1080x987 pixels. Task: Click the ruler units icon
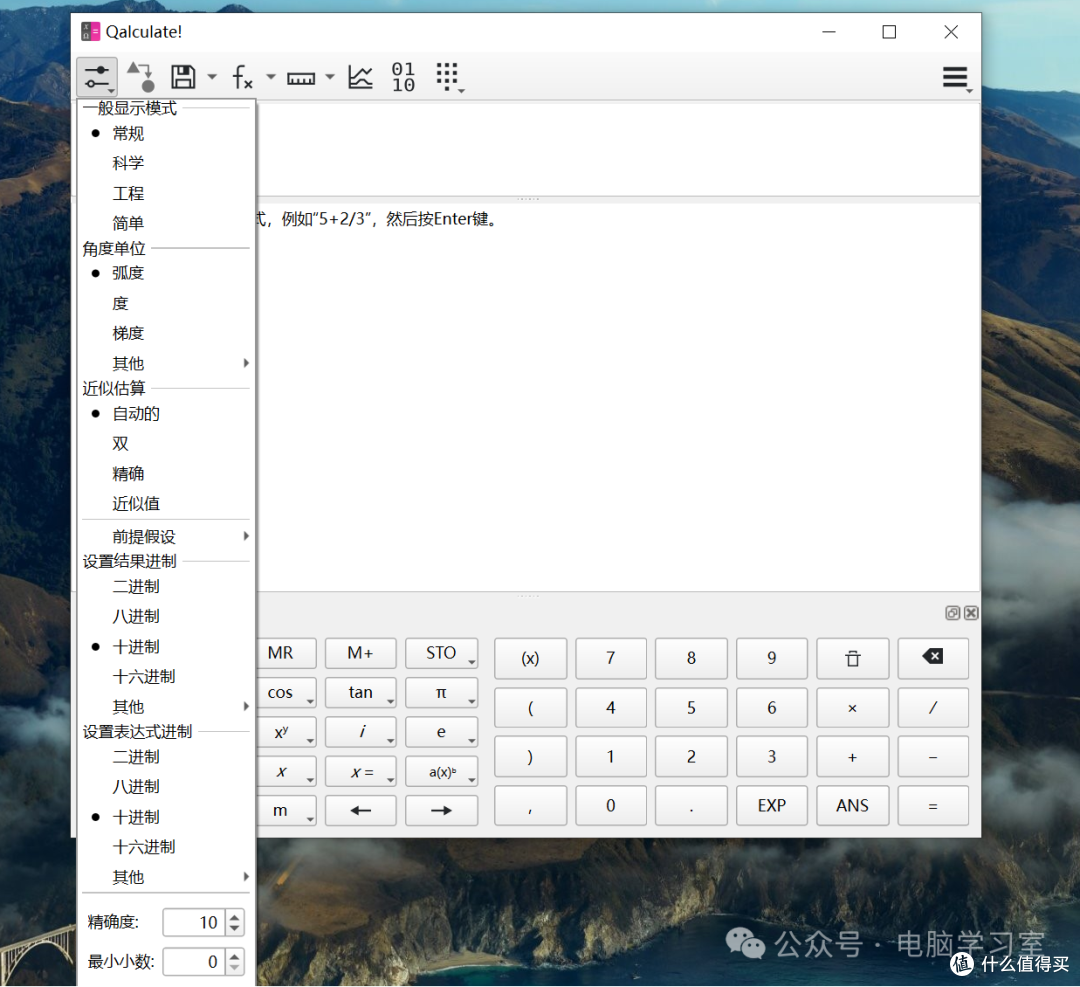301,78
